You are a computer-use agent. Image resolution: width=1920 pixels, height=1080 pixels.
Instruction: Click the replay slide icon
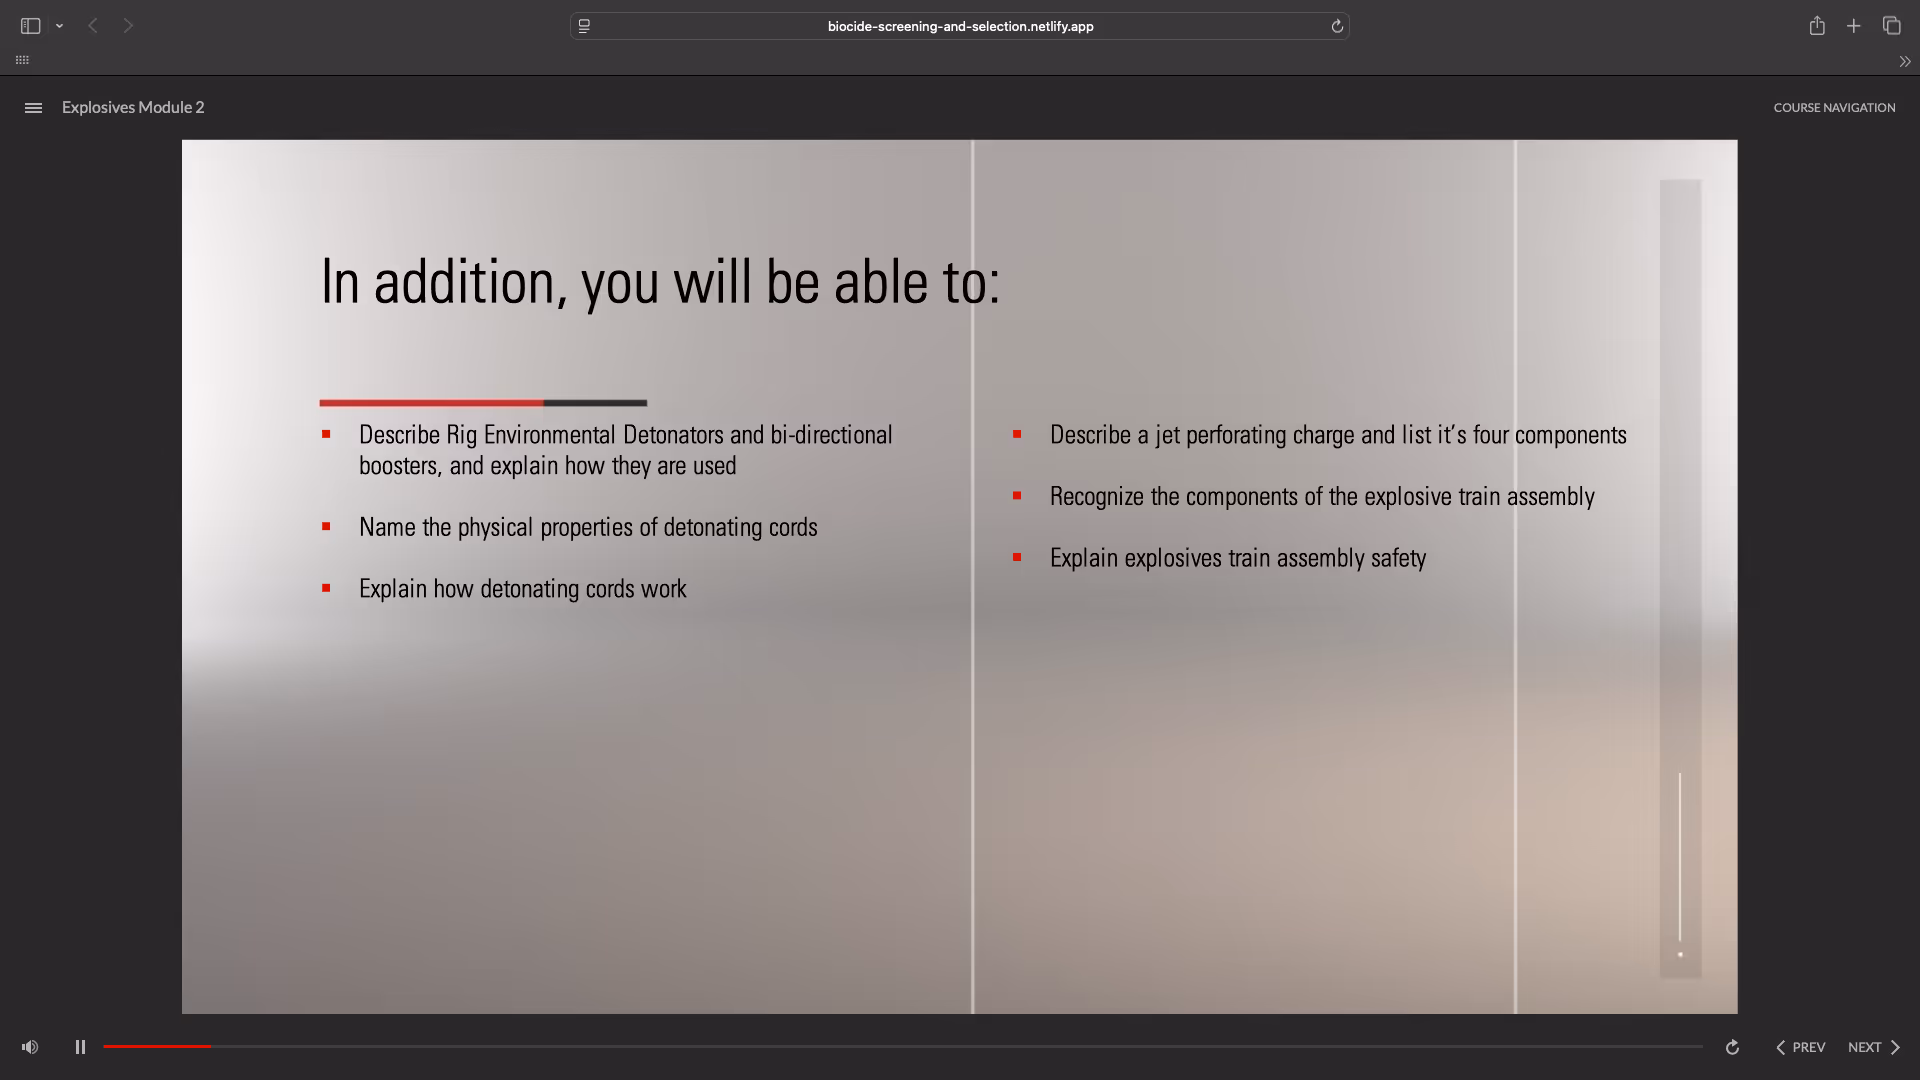tap(1732, 1047)
